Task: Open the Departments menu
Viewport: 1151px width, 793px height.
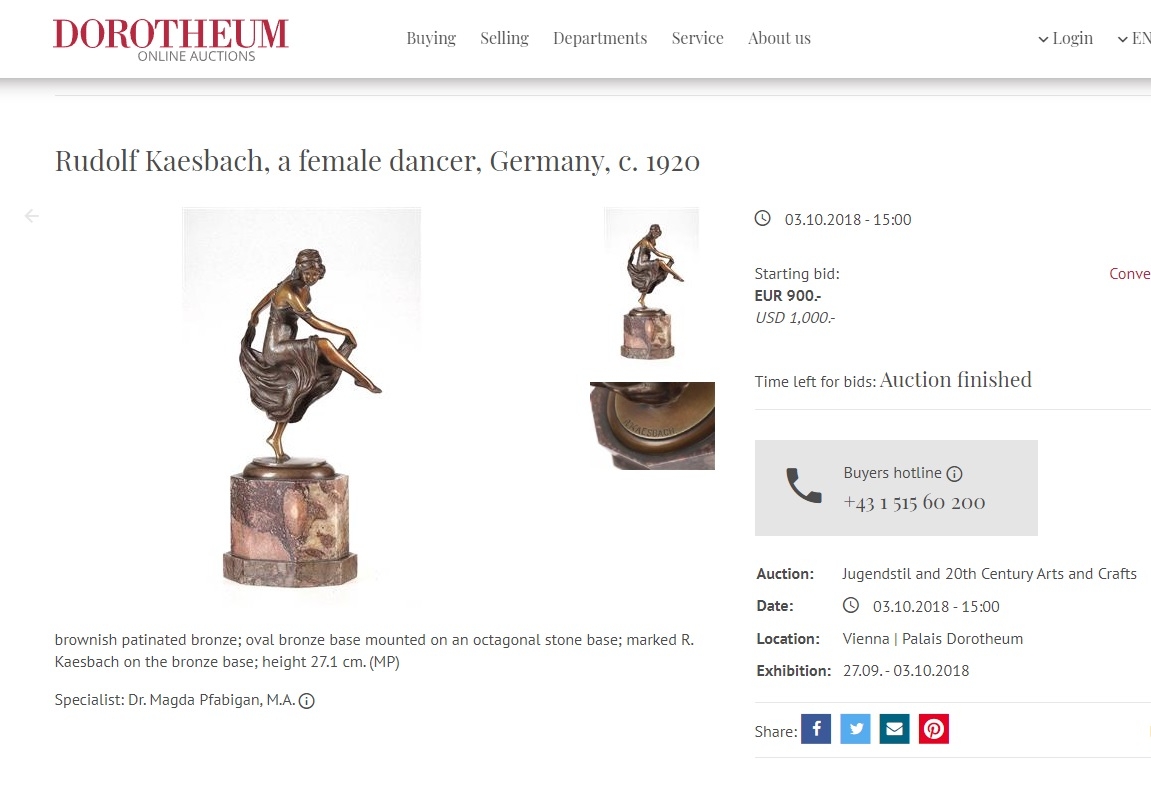Action: pyautogui.click(x=600, y=38)
